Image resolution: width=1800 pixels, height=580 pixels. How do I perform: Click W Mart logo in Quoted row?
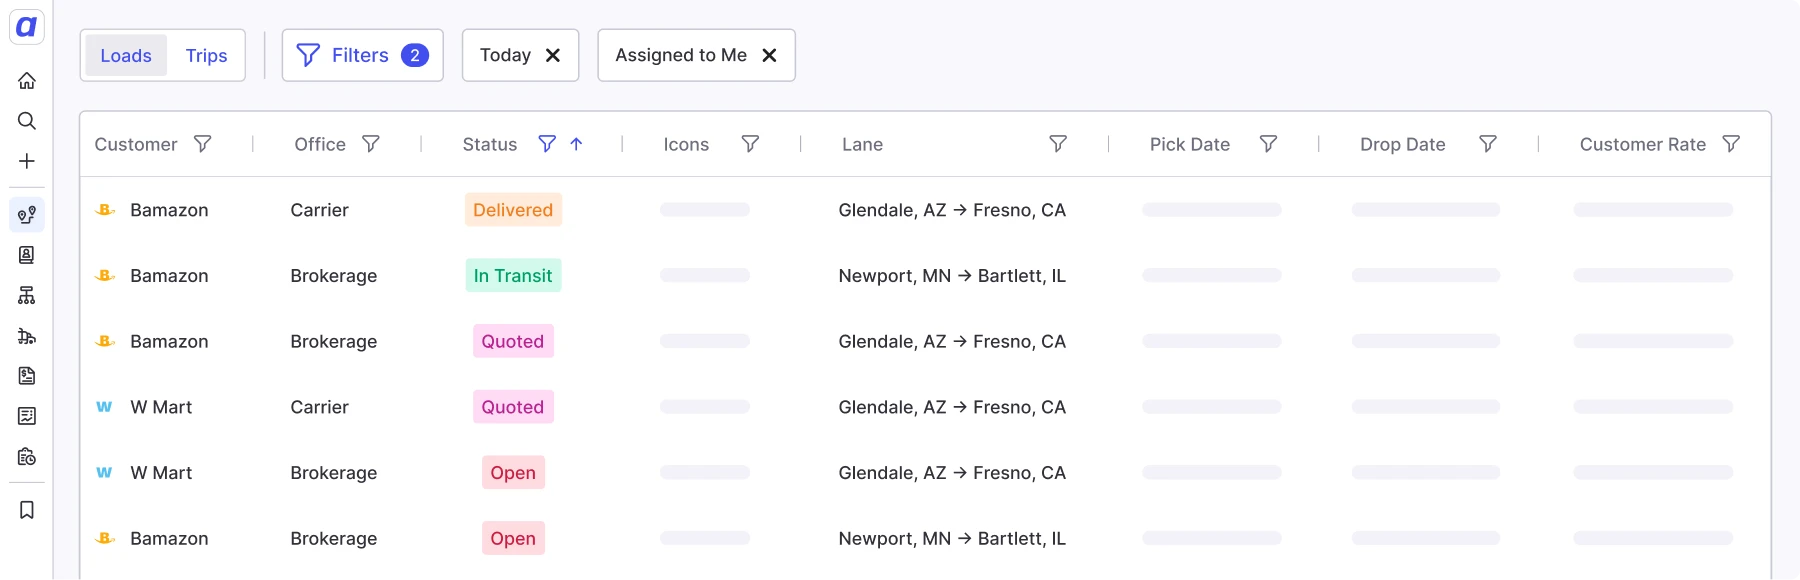[x=104, y=407]
